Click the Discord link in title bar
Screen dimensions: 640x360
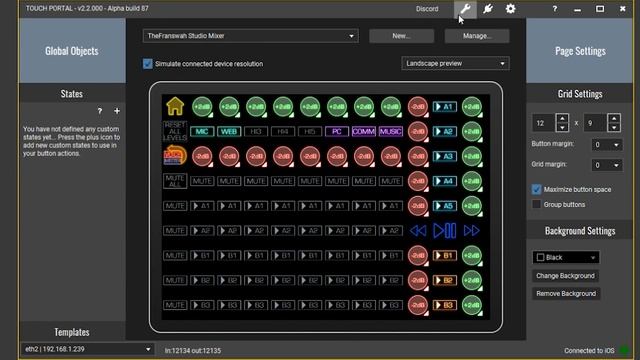click(427, 9)
